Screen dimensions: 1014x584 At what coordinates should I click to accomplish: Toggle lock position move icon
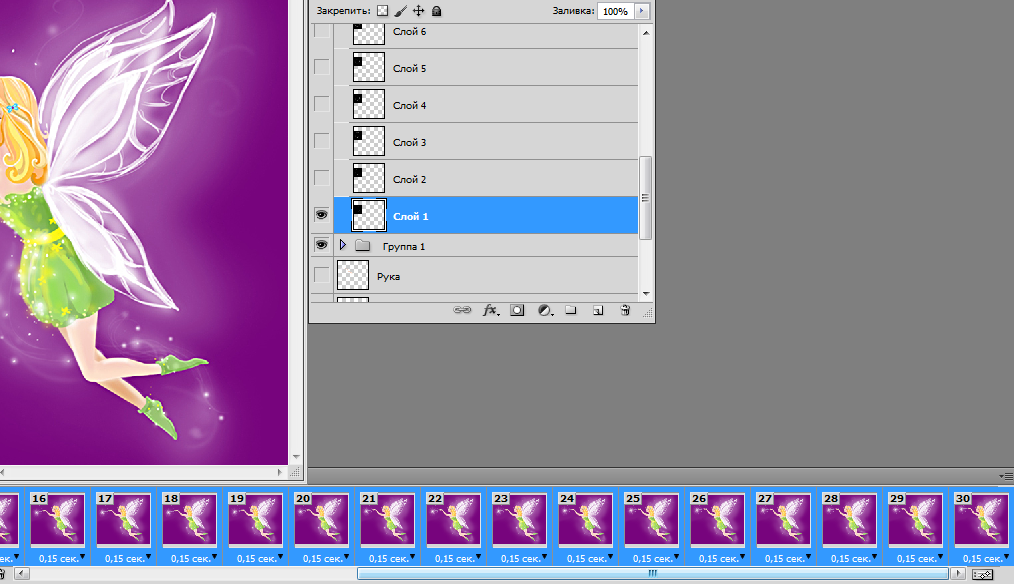point(418,11)
